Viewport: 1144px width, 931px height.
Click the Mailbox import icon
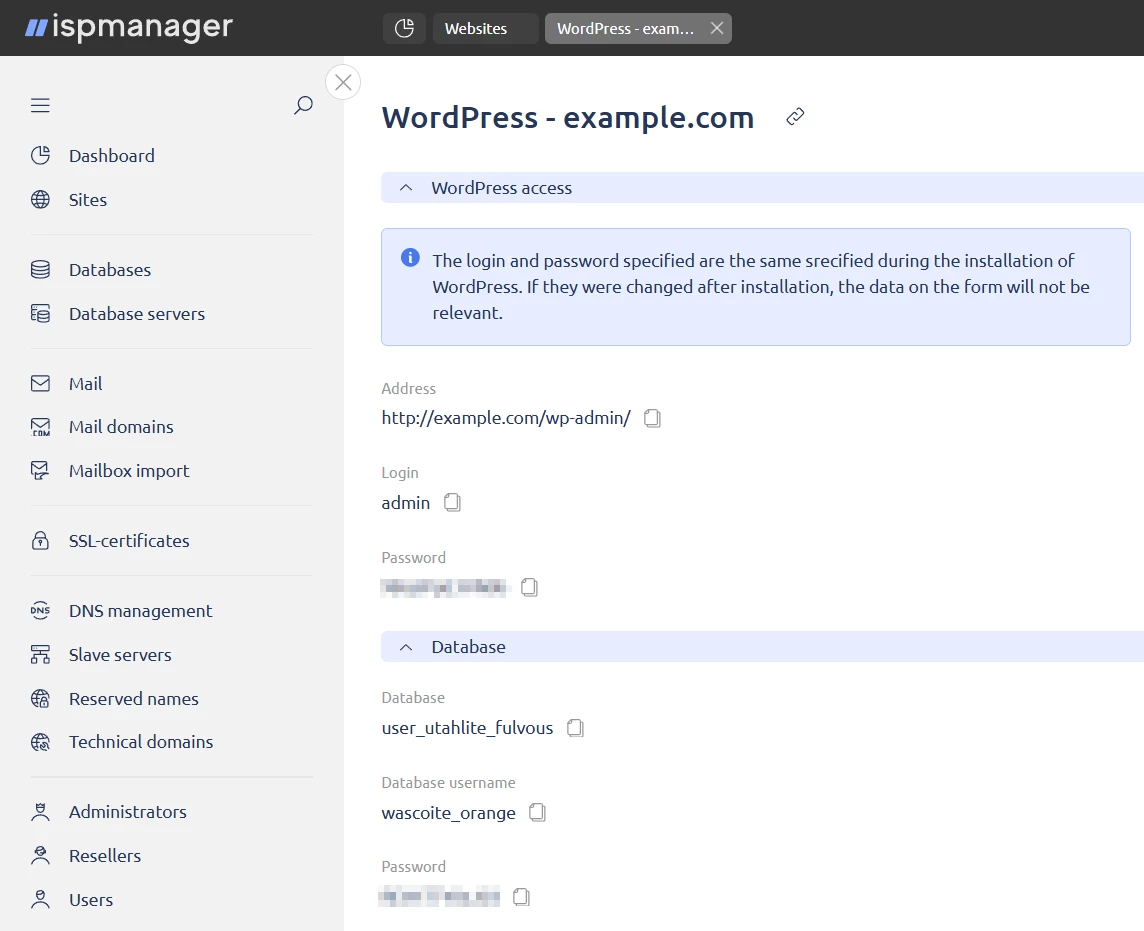tap(41, 471)
